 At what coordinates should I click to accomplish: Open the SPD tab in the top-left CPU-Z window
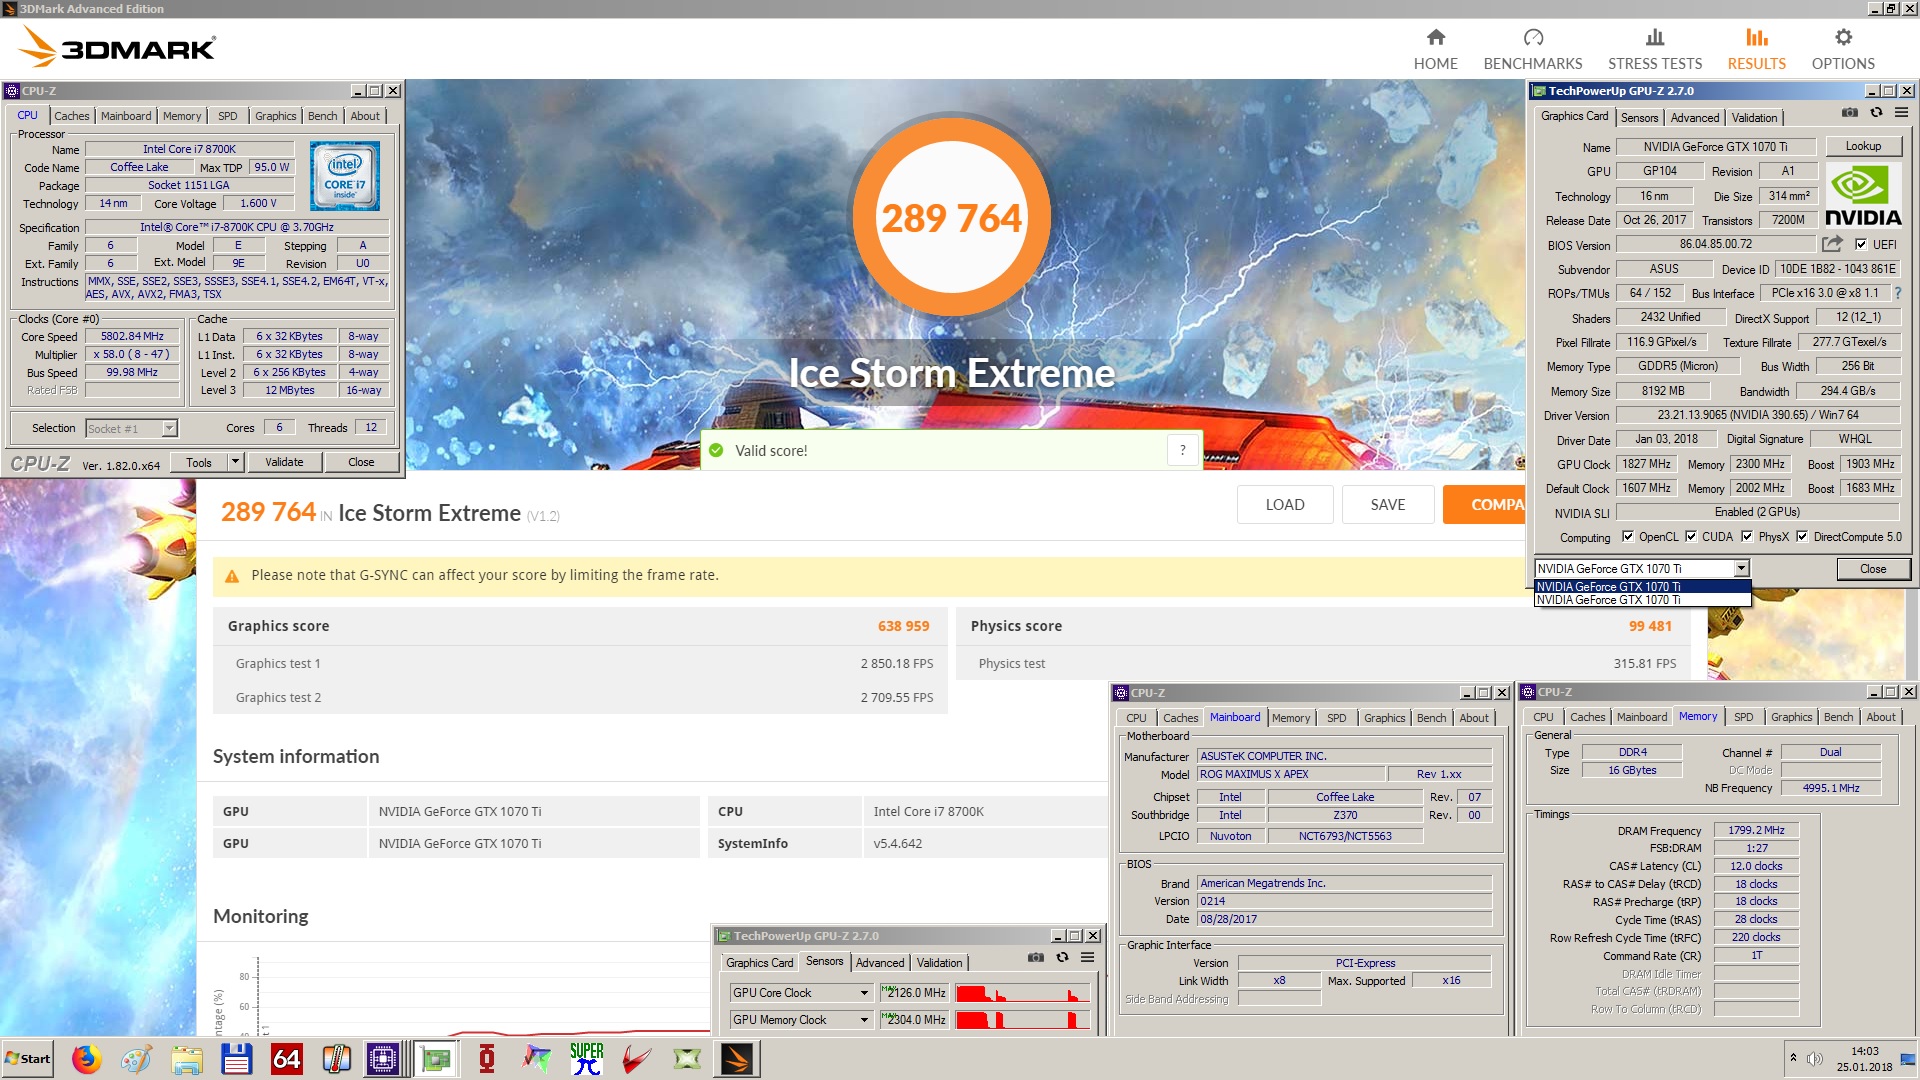[x=228, y=116]
